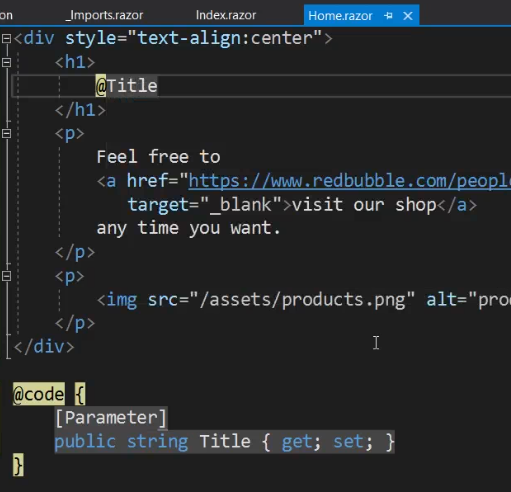511x492 pixels.
Task: Click the closing brace of the @code block
Action: [18, 465]
